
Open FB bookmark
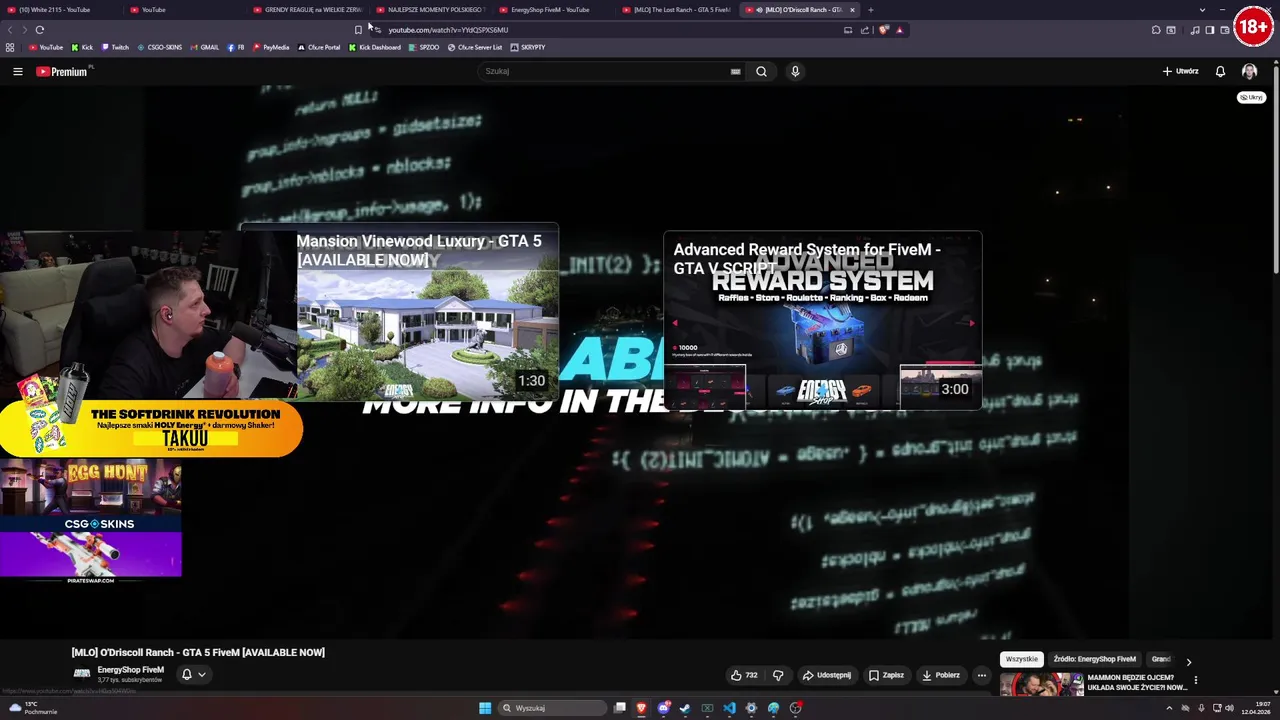[x=236, y=47]
